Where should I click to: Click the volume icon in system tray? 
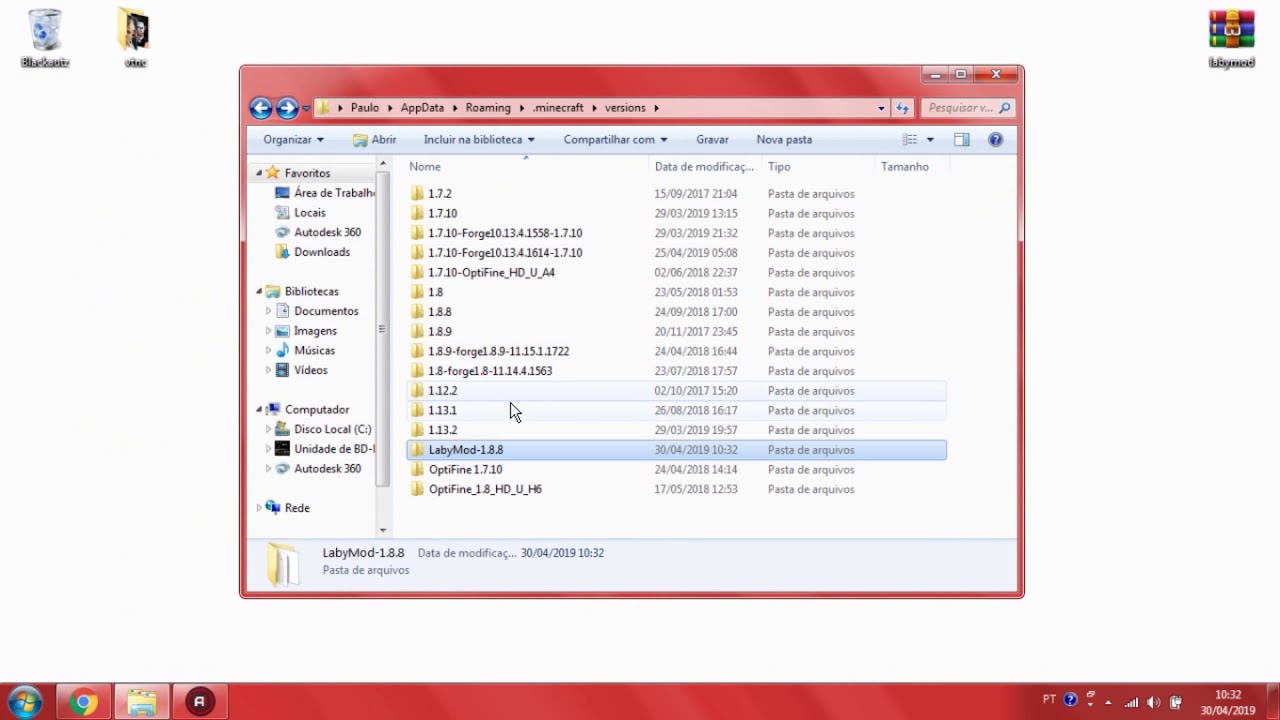click(x=1154, y=702)
